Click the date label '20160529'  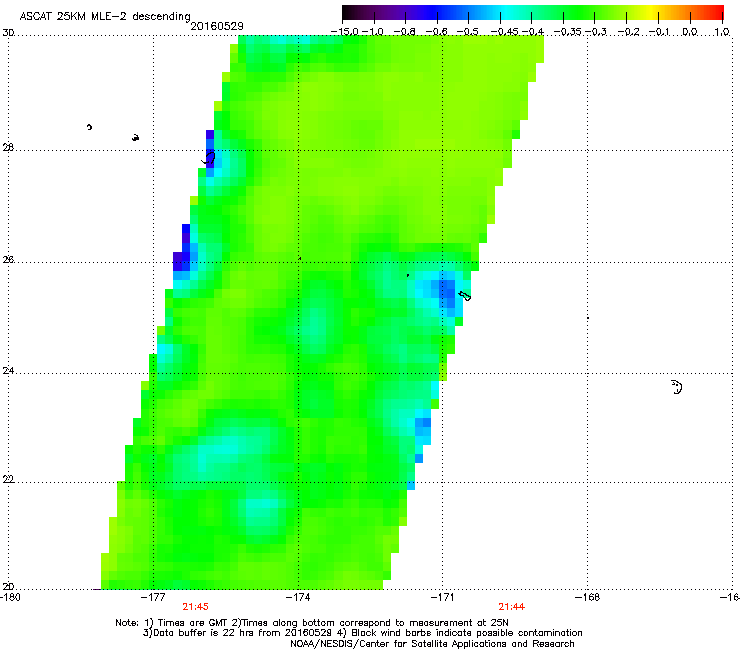click(x=217, y=26)
